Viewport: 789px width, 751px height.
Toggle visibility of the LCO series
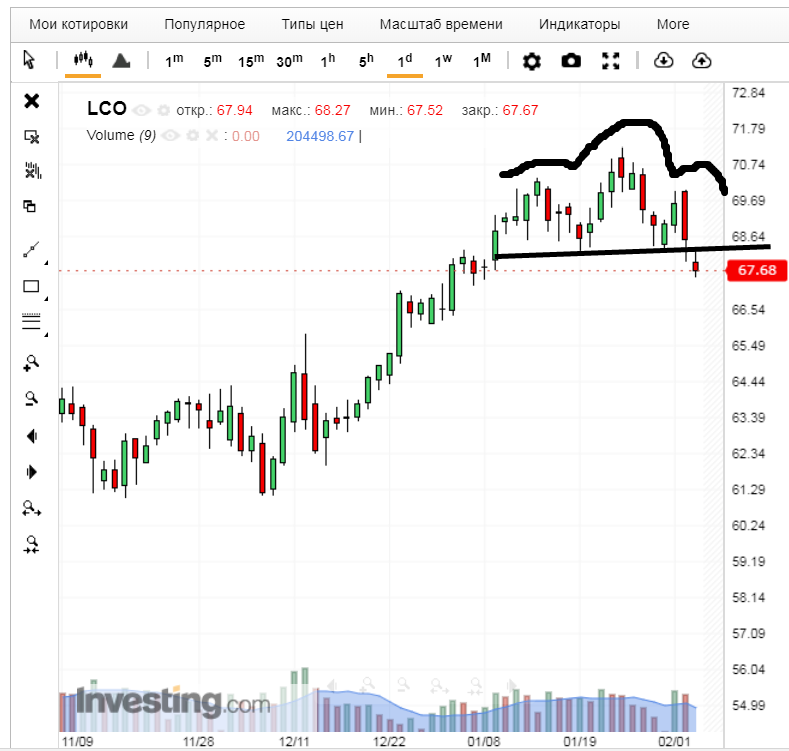coord(141,110)
